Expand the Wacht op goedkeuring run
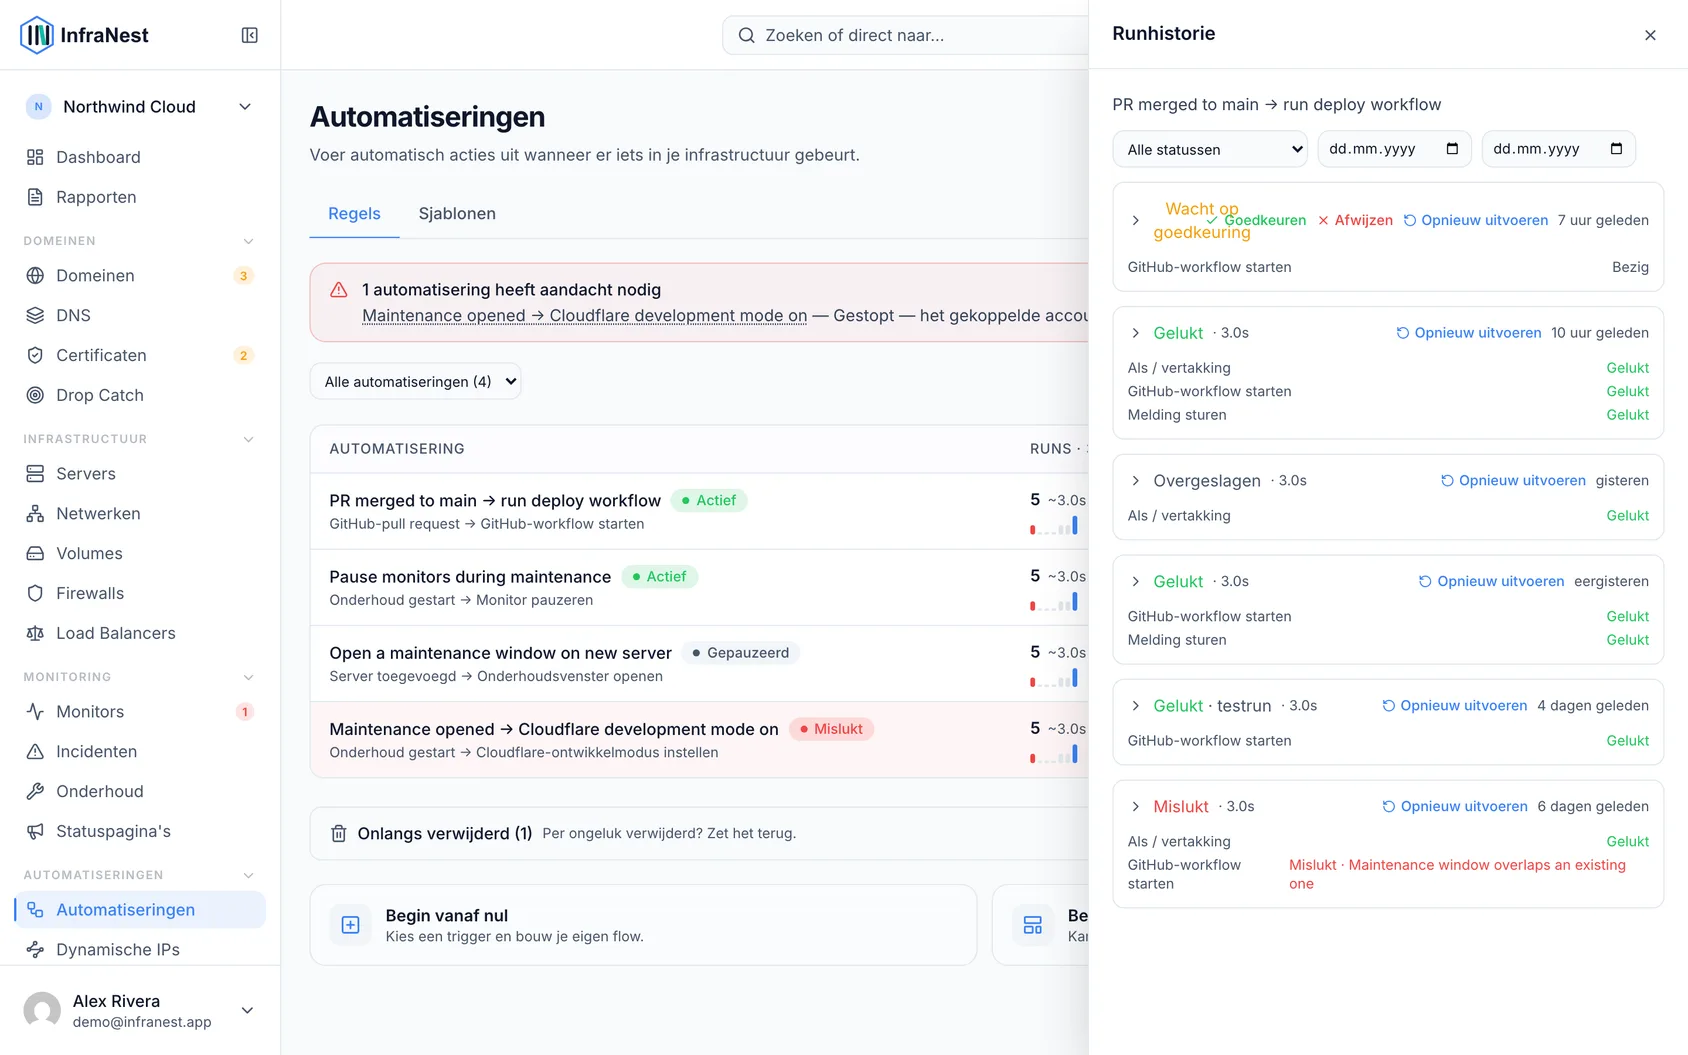 click(1135, 220)
